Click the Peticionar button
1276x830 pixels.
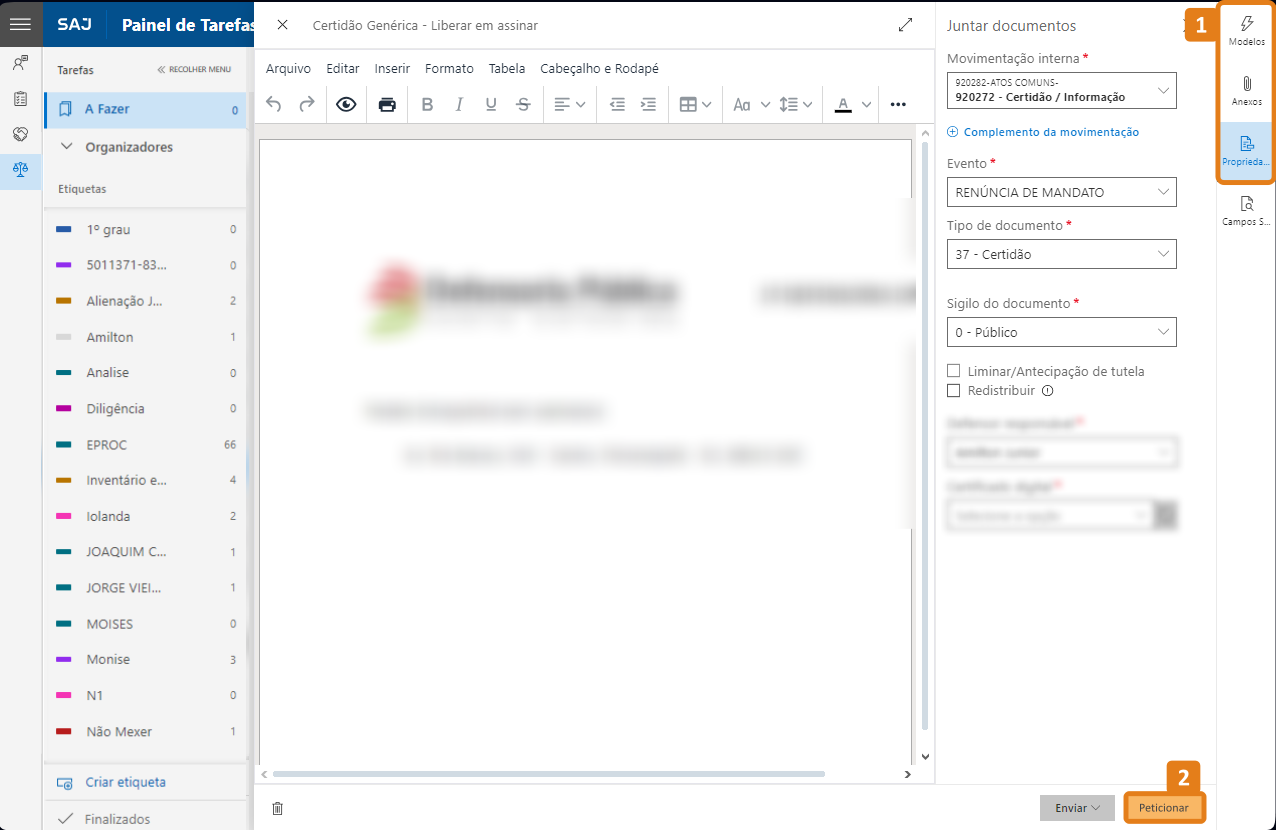click(x=1164, y=808)
